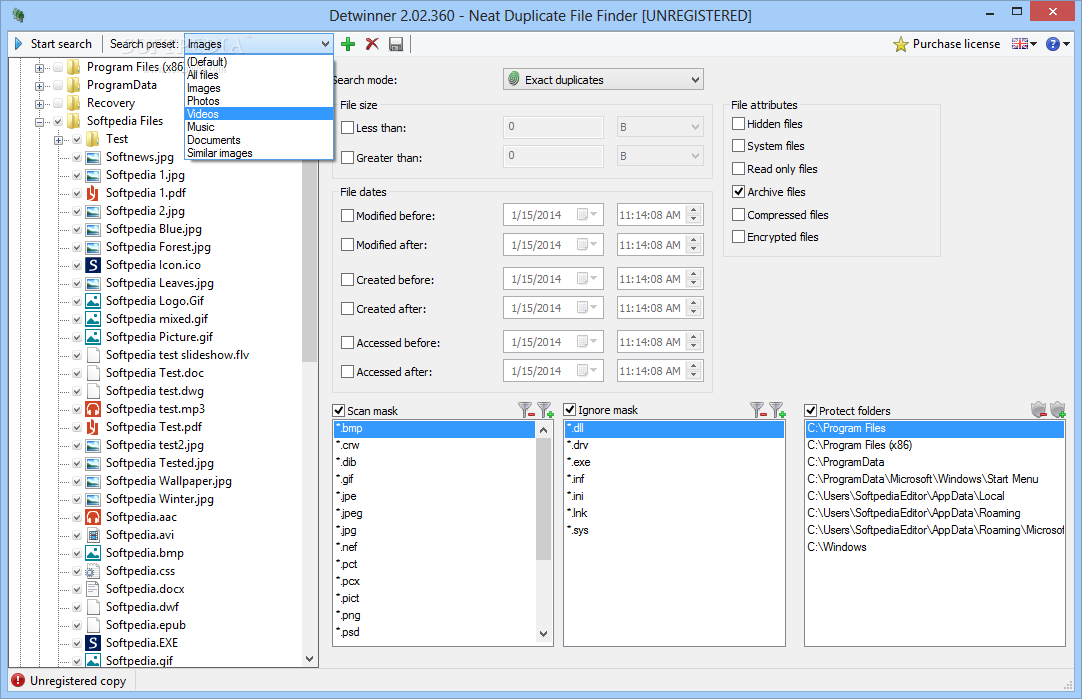Expand the Test subfolder node
Image resolution: width=1082 pixels, height=699 pixels.
tap(59, 139)
